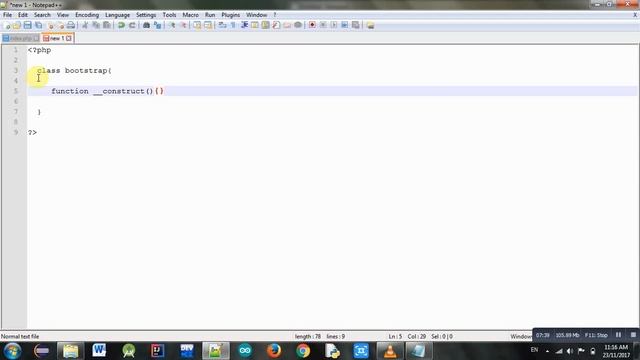Click the X at the menu bar's right end
This screenshot has width=640, height=360.
pos(635,15)
